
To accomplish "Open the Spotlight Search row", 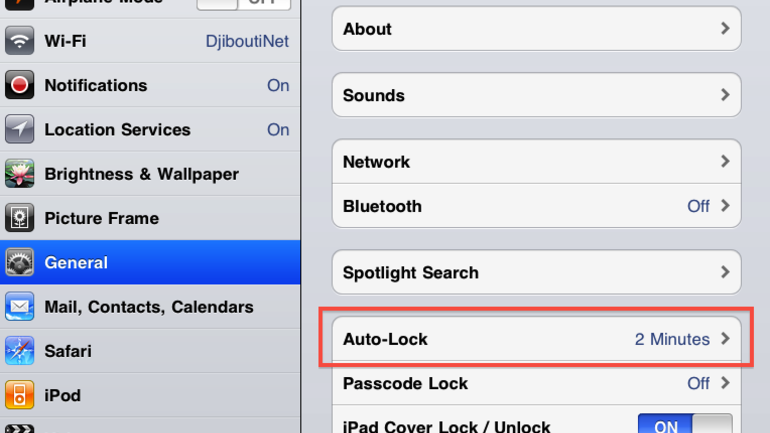I will pyautogui.click(x=536, y=272).
